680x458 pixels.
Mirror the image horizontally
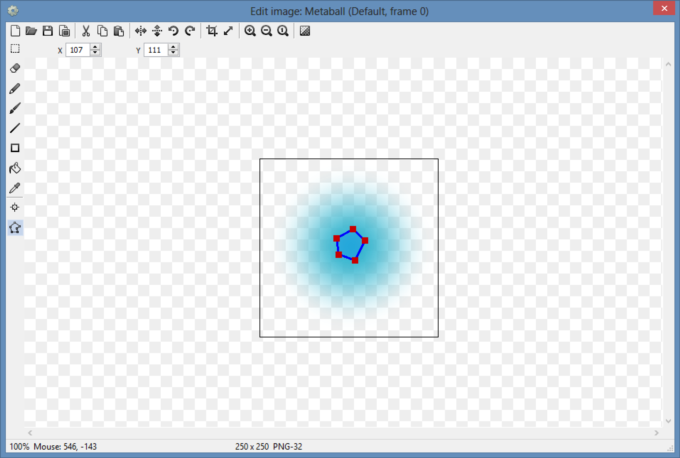(141, 31)
